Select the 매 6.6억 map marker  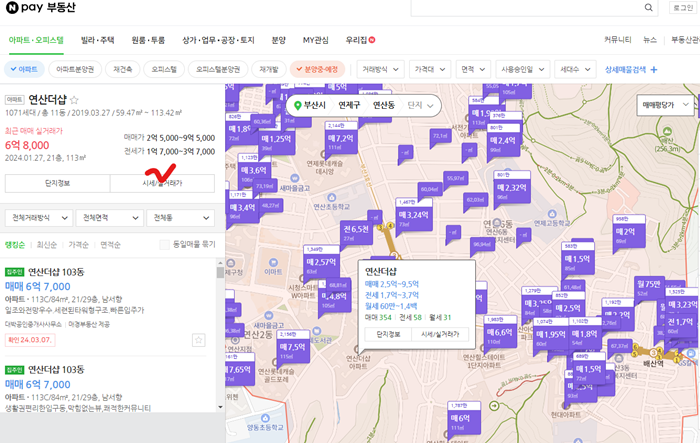click(x=500, y=333)
